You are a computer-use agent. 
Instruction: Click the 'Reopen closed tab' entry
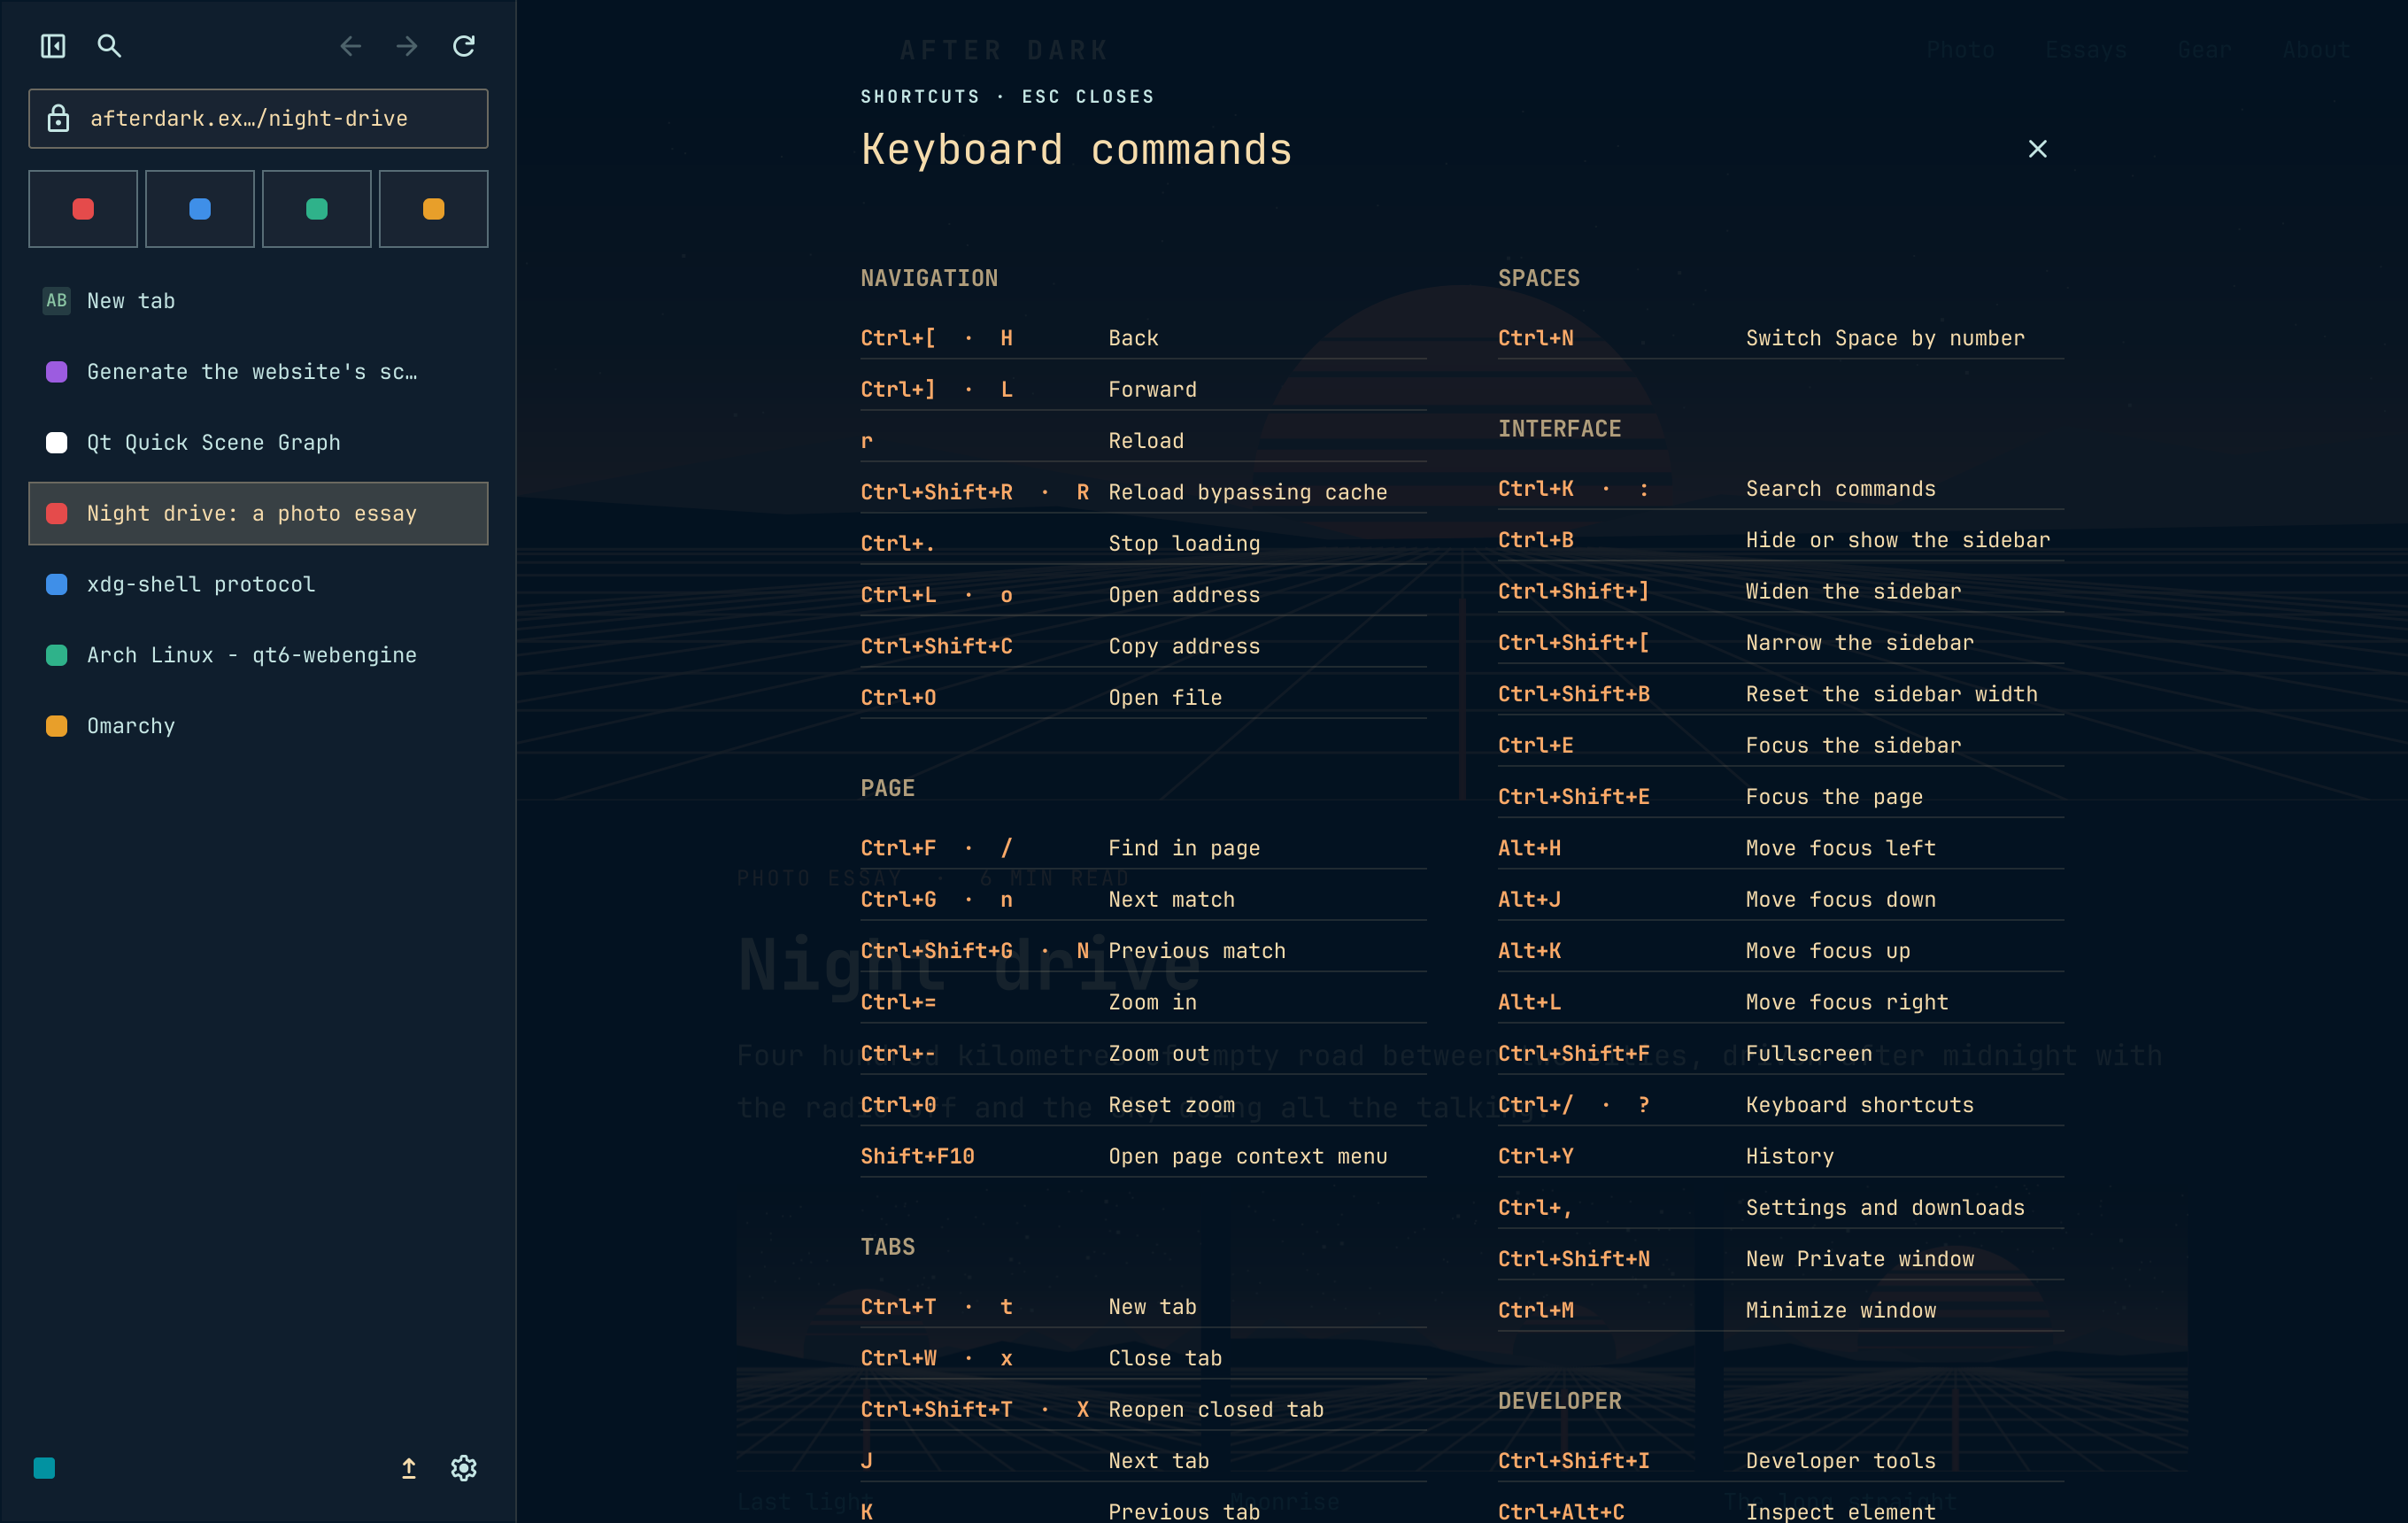1143,1409
